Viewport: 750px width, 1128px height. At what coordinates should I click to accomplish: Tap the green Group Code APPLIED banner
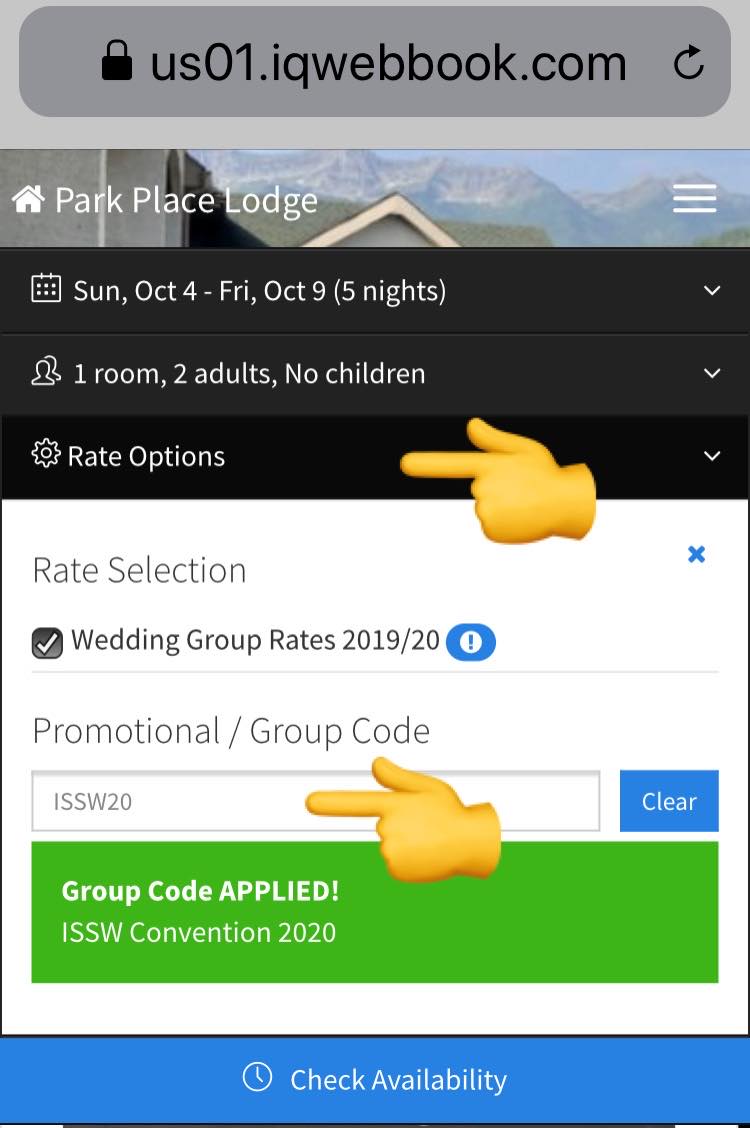click(375, 912)
